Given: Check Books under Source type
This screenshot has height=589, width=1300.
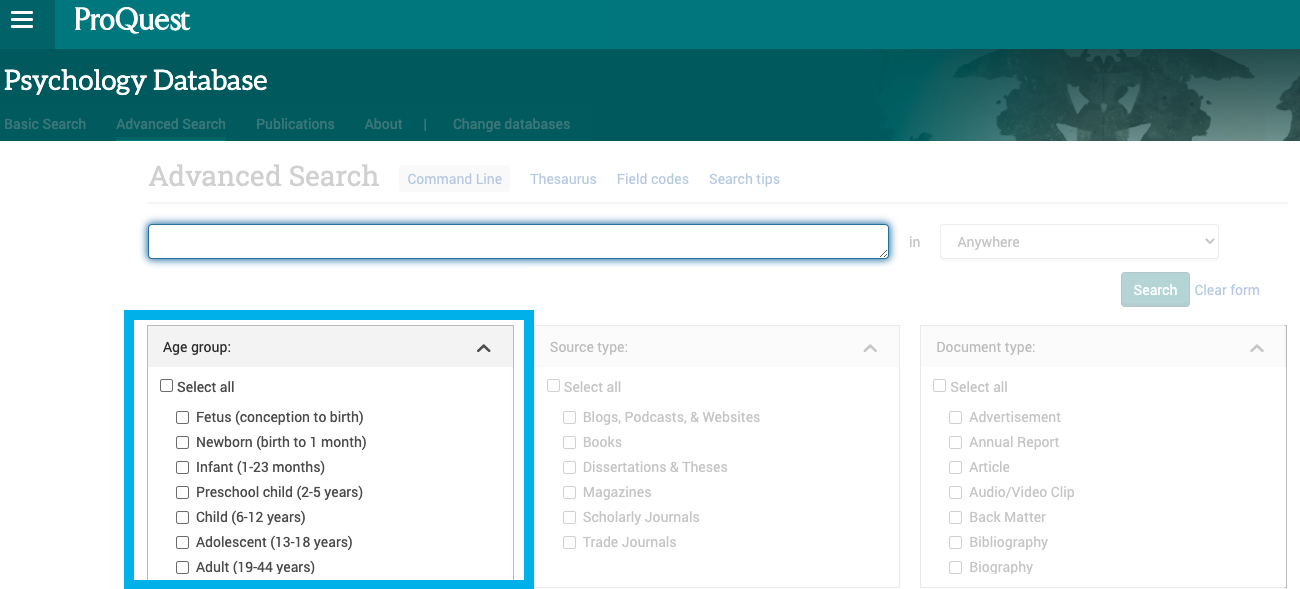Looking at the screenshot, I should coord(569,442).
